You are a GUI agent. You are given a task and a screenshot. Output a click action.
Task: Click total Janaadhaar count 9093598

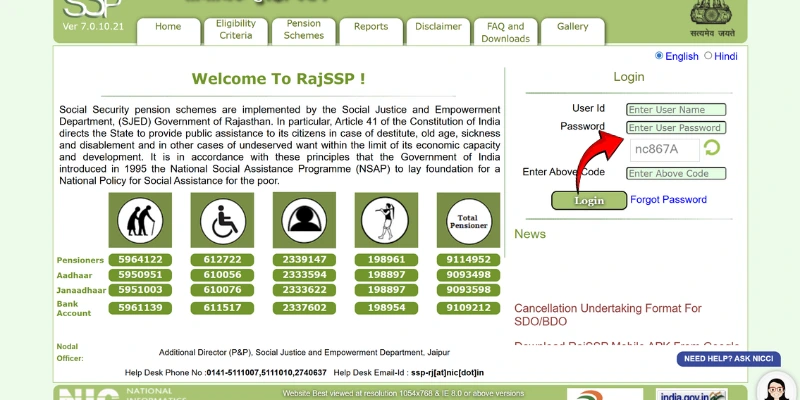coord(468,290)
